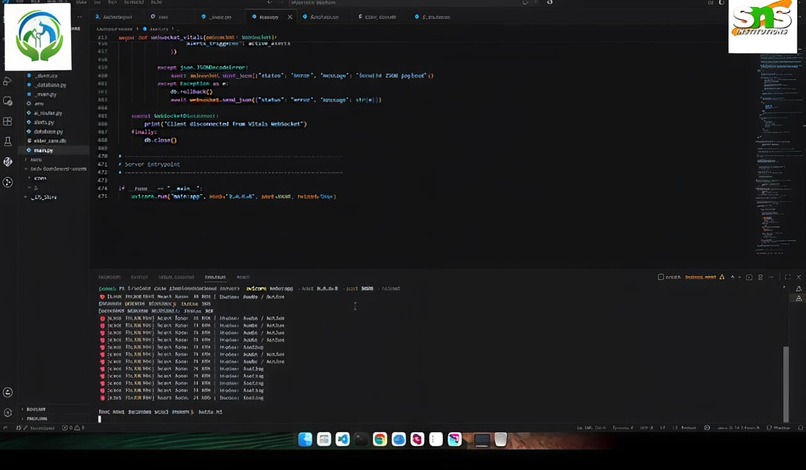Switch to the Debug Console tab
The image size is (806, 470).
[176, 277]
